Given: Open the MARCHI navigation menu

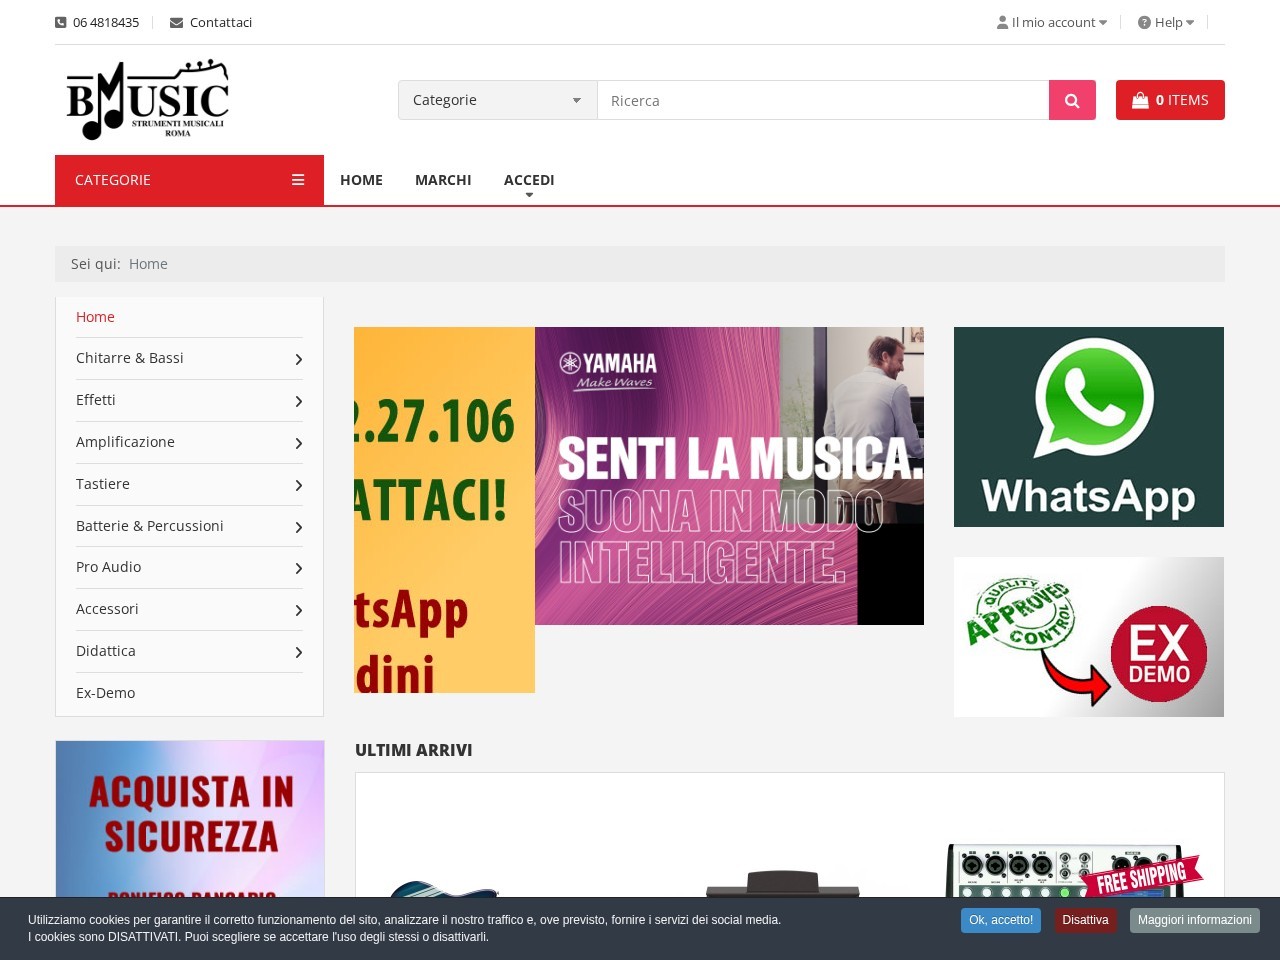Looking at the screenshot, I should pyautogui.click(x=443, y=180).
